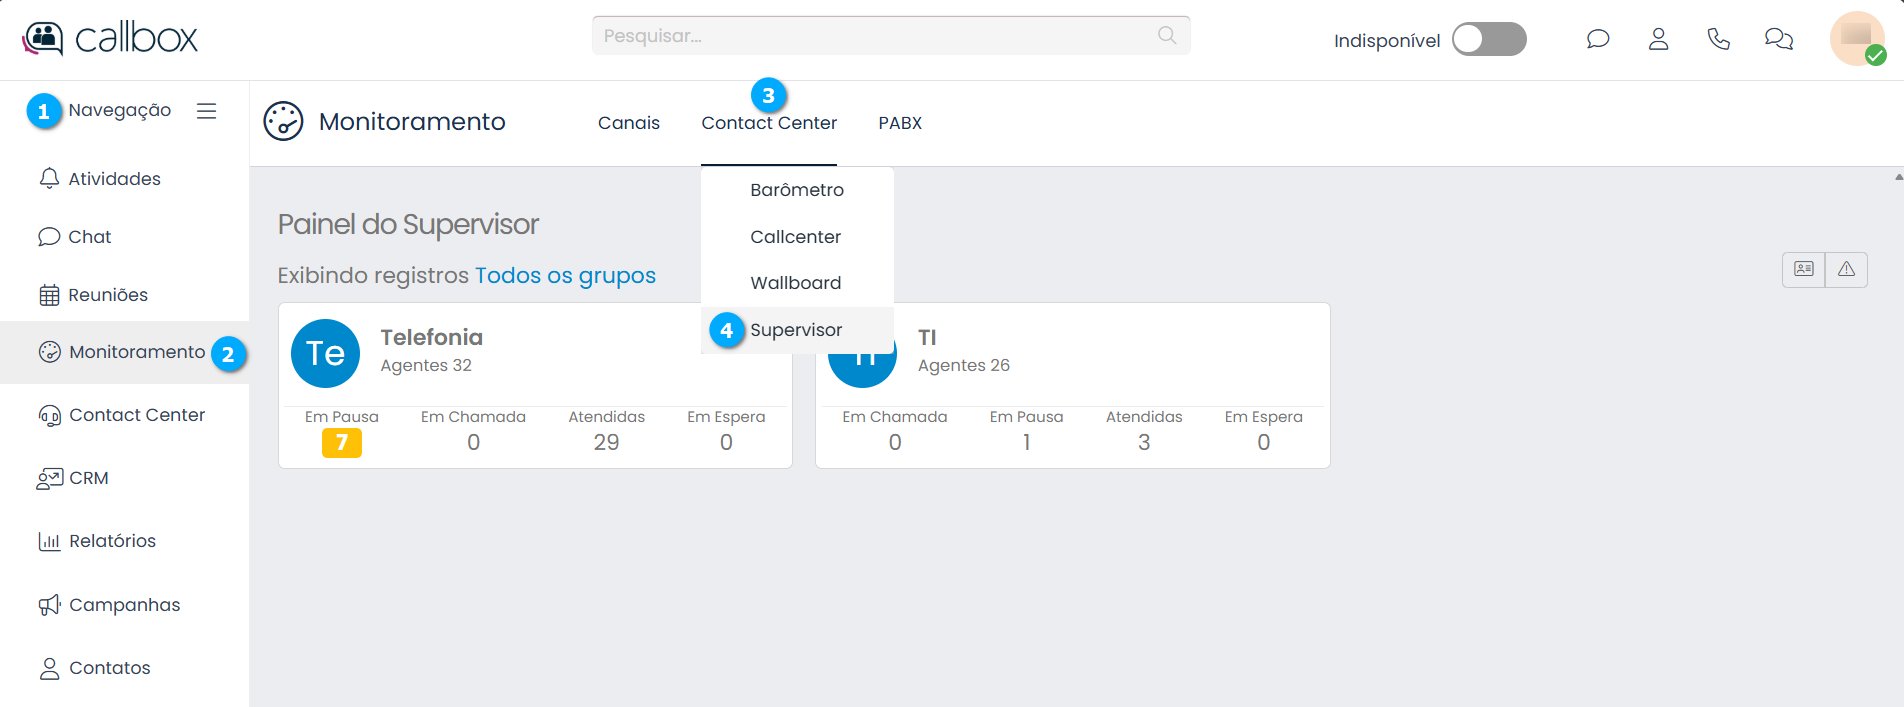Choose Wallboard in the dropdown
This screenshot has height=707, width=1904.
pyautogui.click(x=795, y=283)
